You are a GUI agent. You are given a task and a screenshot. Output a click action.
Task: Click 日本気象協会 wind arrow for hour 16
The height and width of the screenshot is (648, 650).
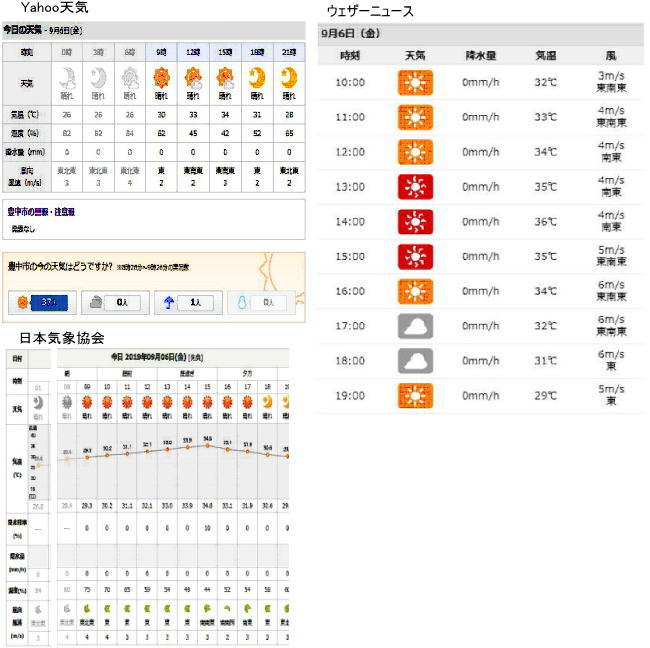pos(227,609)
